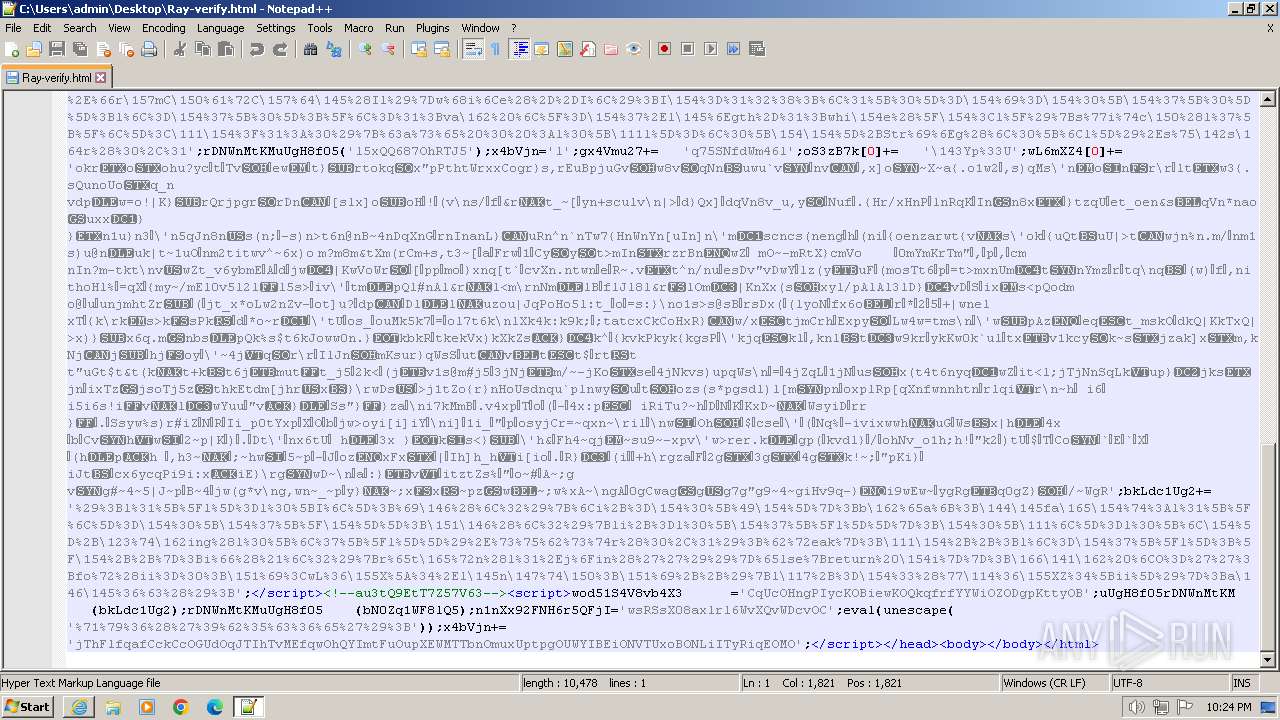Click the Open file toolbar icon

(34, 49)
